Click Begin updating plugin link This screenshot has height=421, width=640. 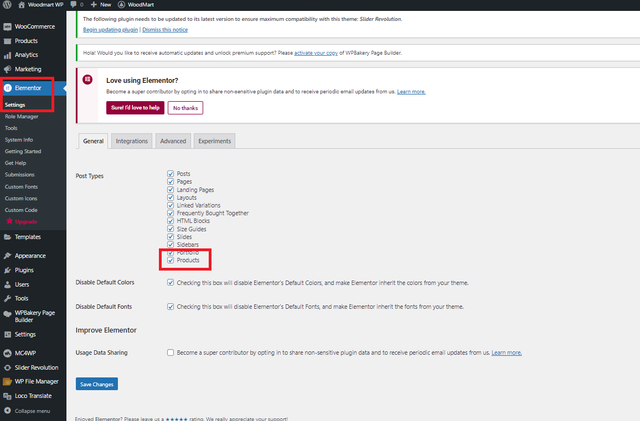(110, 30)
